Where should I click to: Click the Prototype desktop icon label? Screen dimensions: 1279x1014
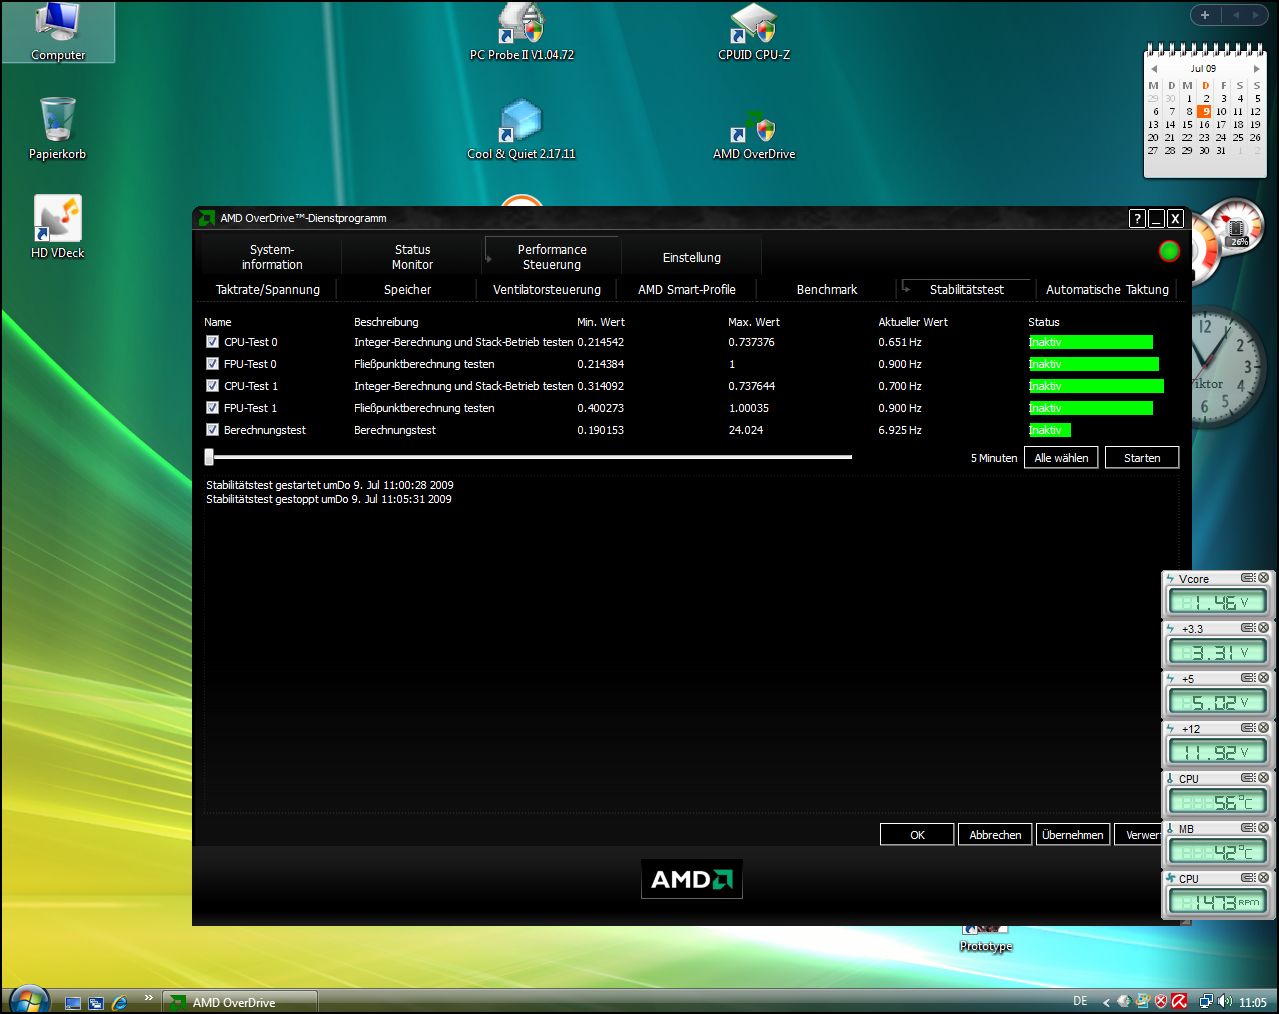tap(986, 946)
